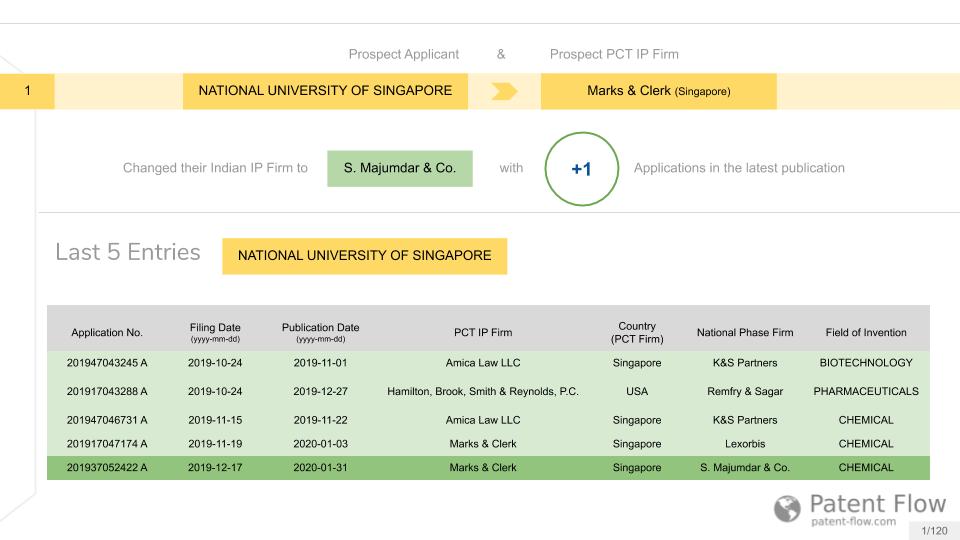Click the USA country cell
Viewport: 960px width, 540px height.
tap(637, 391)
